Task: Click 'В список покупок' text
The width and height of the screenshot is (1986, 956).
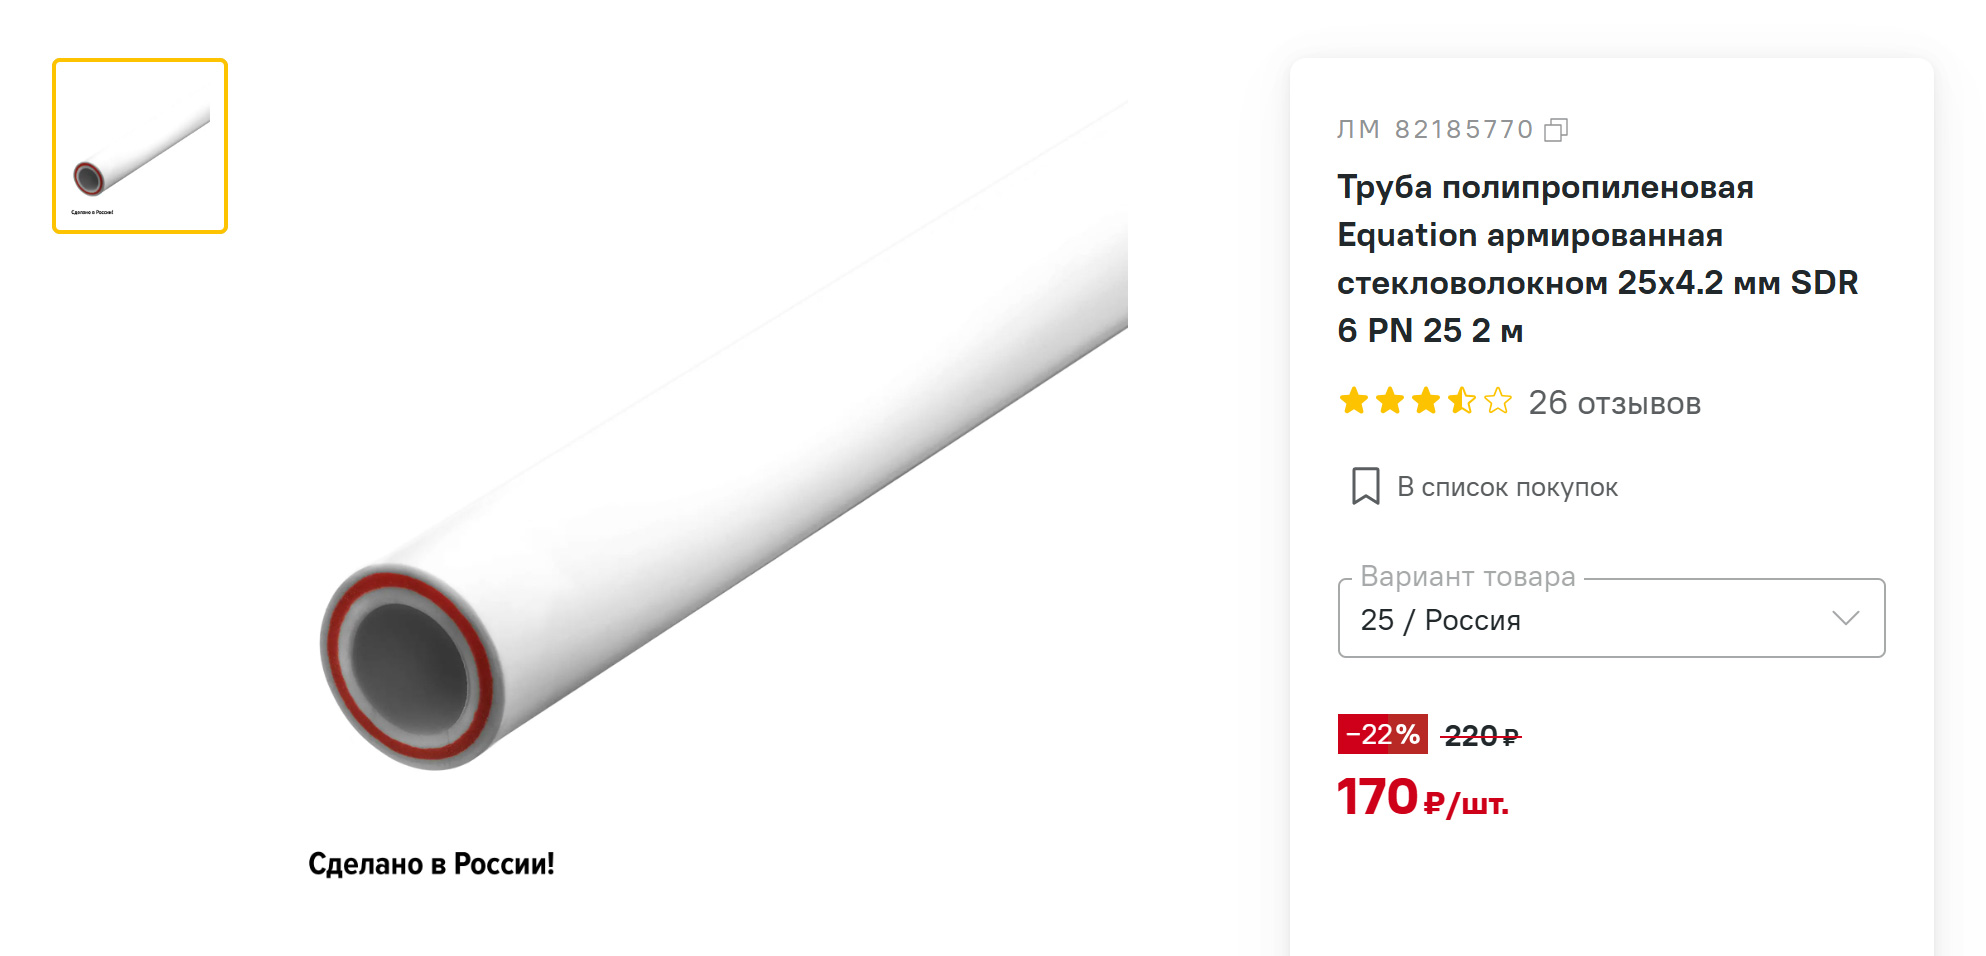Action: pyautogui.click(x=1507, y=487)
